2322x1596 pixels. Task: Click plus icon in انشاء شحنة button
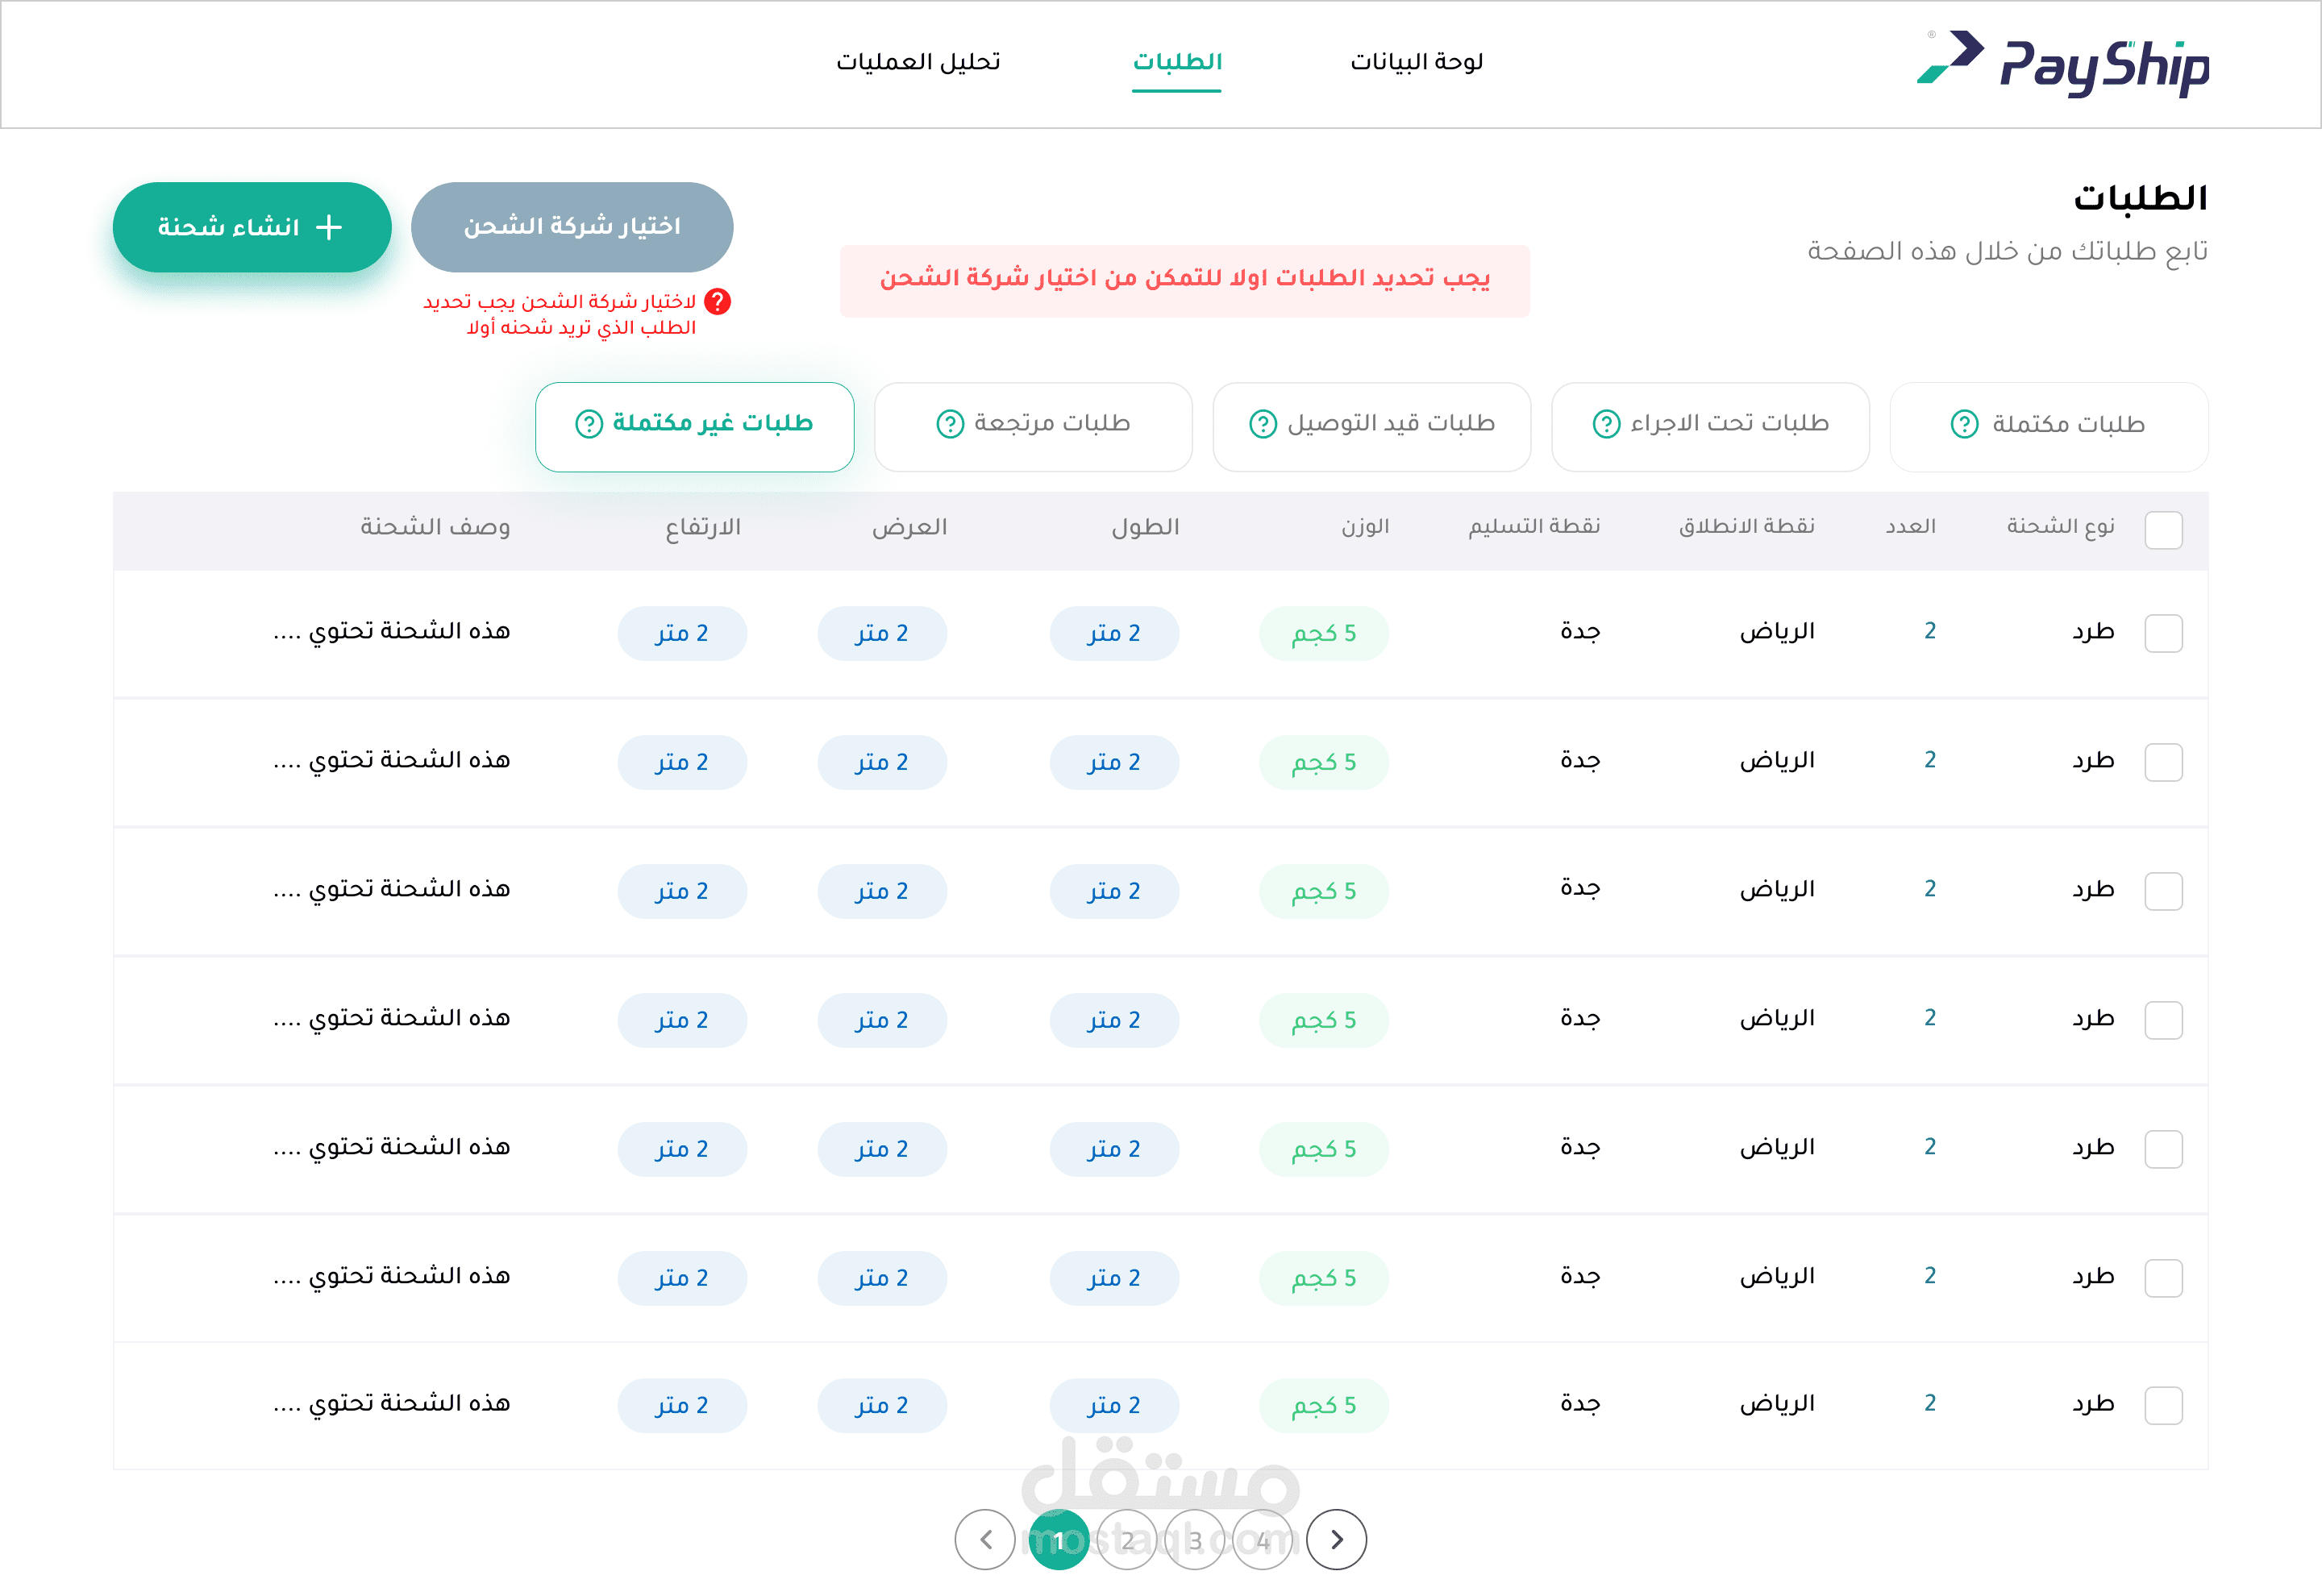coord(329,228)
